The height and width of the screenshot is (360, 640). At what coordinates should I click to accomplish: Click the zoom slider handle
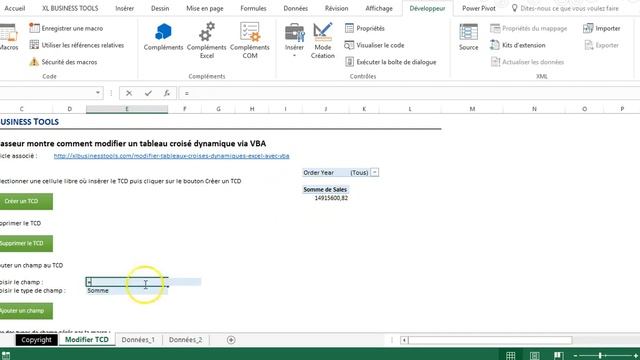click(600, 356)
